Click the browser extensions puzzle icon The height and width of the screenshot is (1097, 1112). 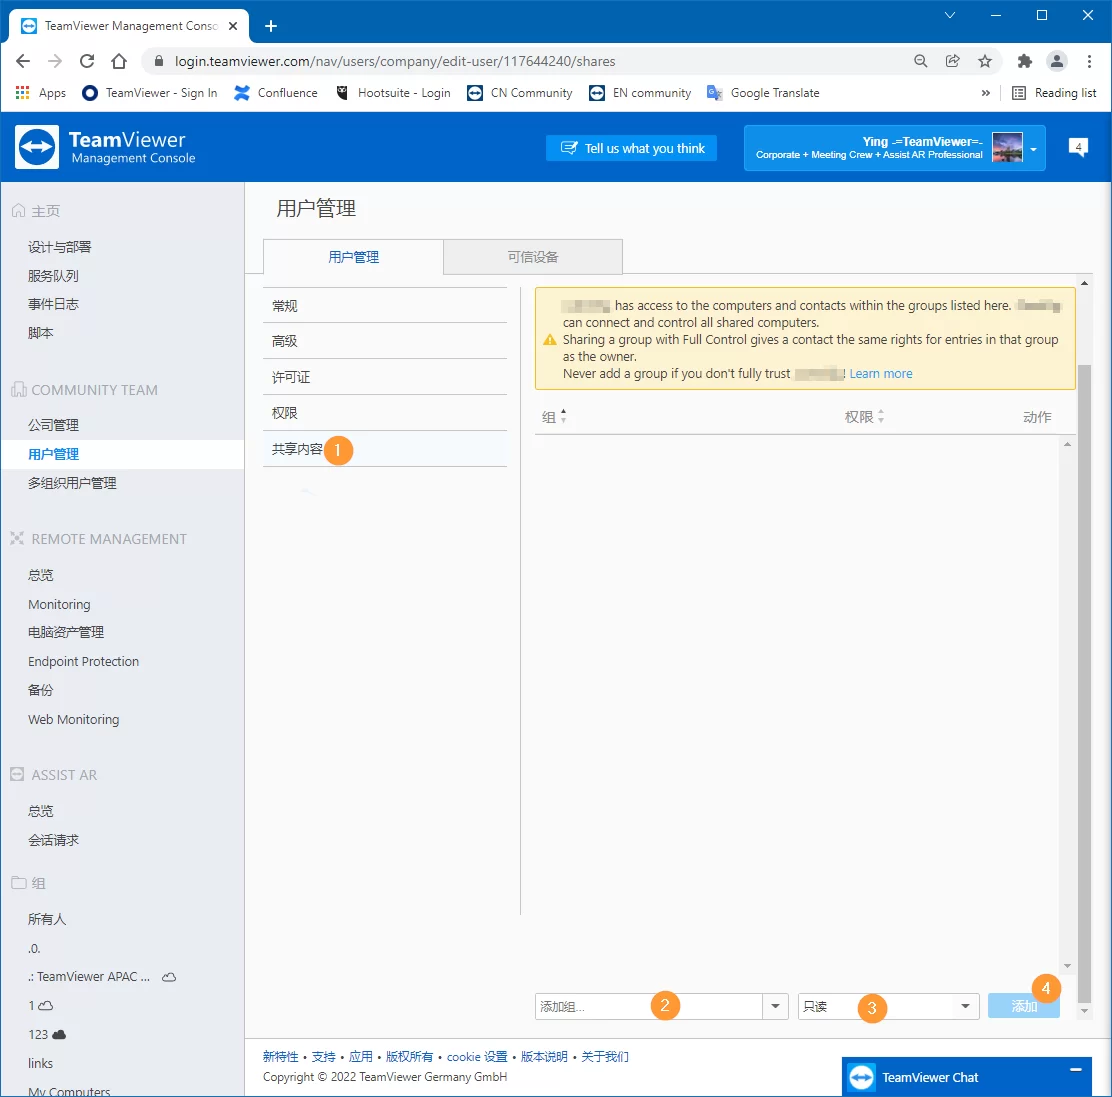pos(1024,61)
